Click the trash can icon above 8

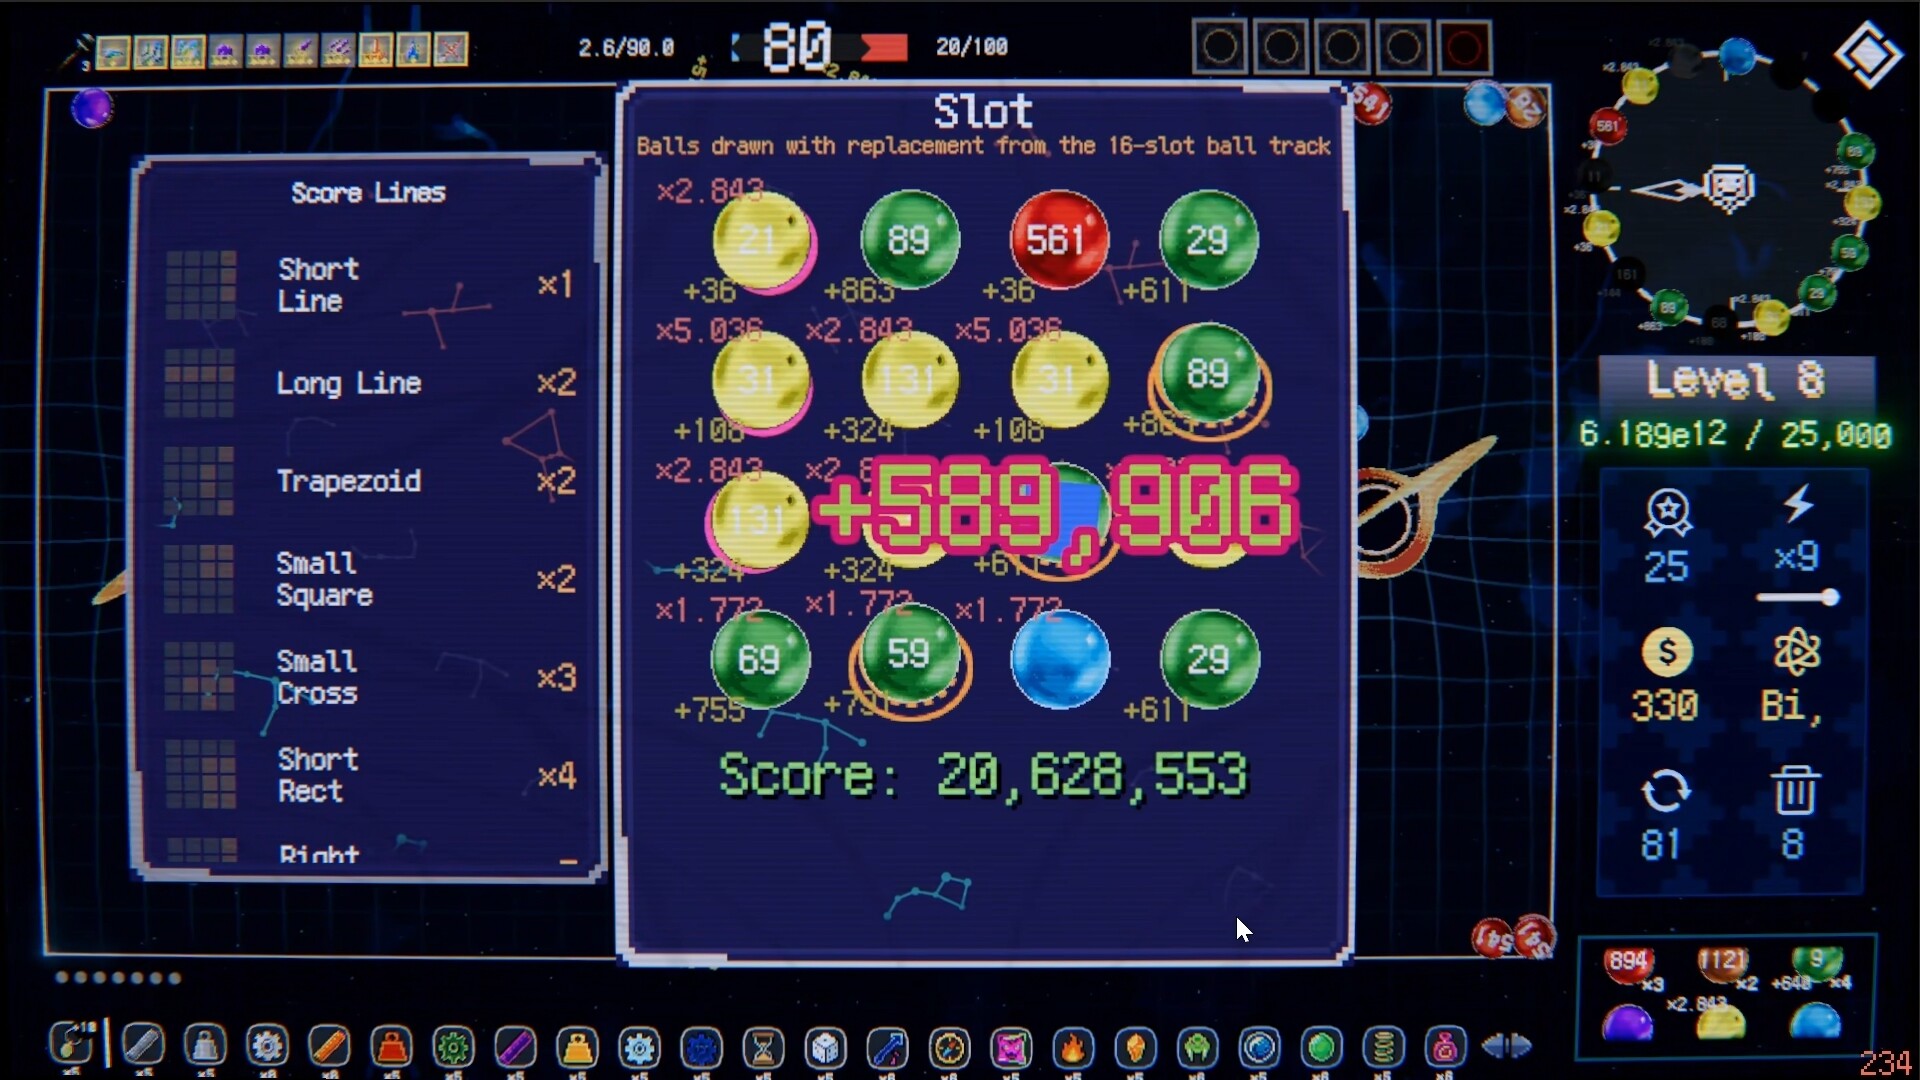click(x=1794, y=790)
